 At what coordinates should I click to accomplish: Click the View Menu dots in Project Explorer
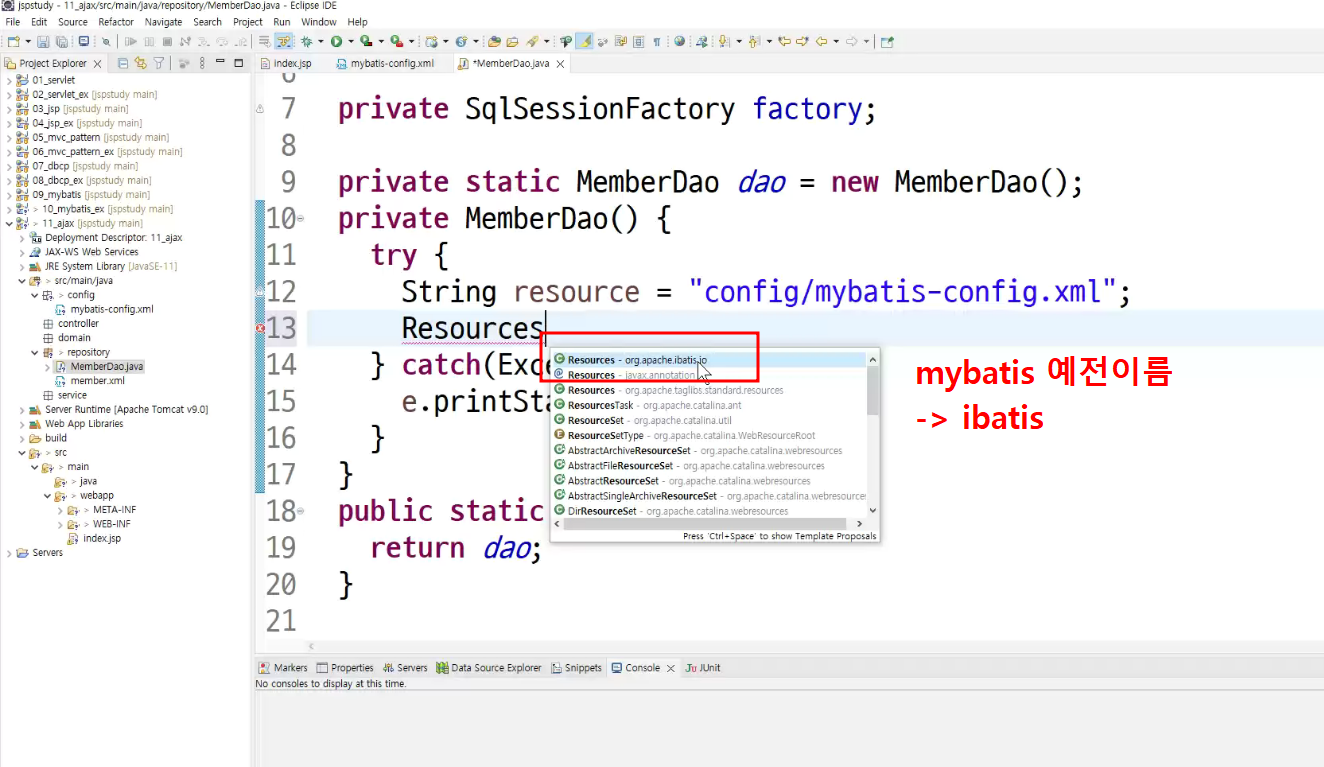(202, 63)
